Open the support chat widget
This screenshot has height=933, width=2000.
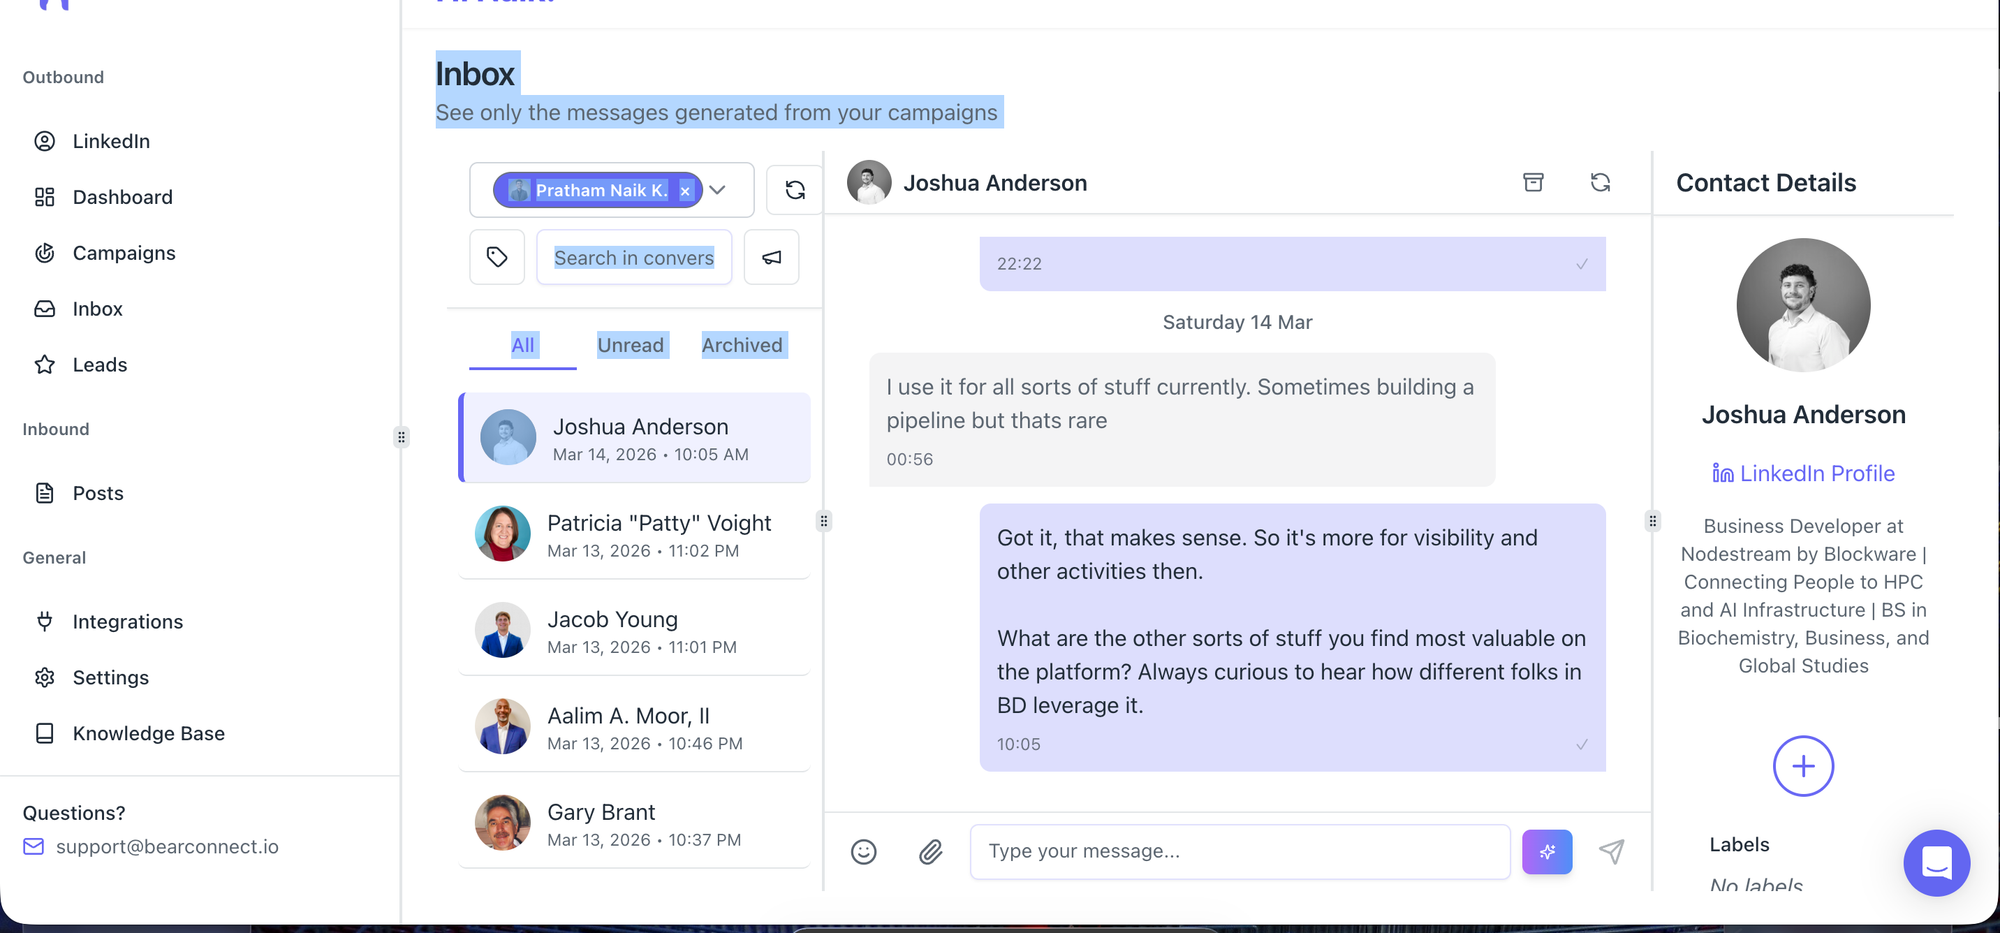tap(1936, 862)
